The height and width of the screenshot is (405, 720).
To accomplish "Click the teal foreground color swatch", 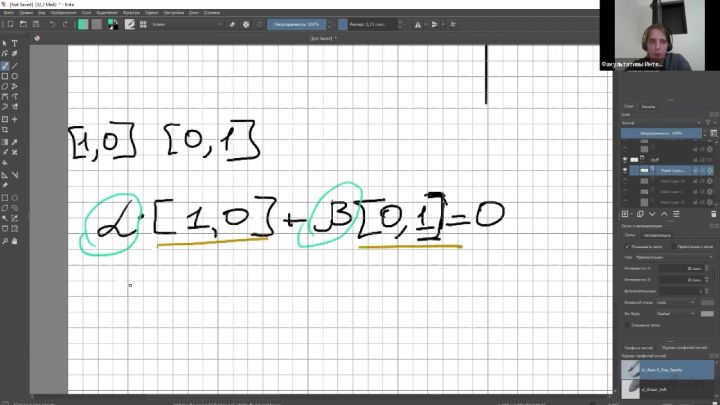I will tap(84, 23).
